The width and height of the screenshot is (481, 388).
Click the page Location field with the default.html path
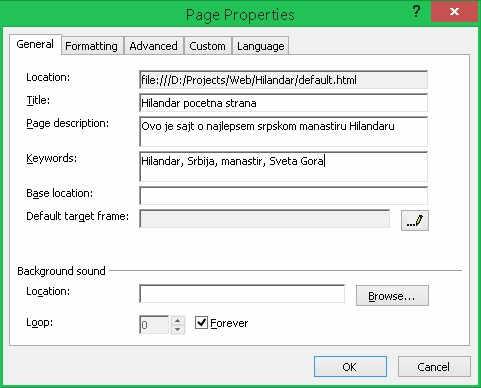pyautogui.click(x=283, y=80)
